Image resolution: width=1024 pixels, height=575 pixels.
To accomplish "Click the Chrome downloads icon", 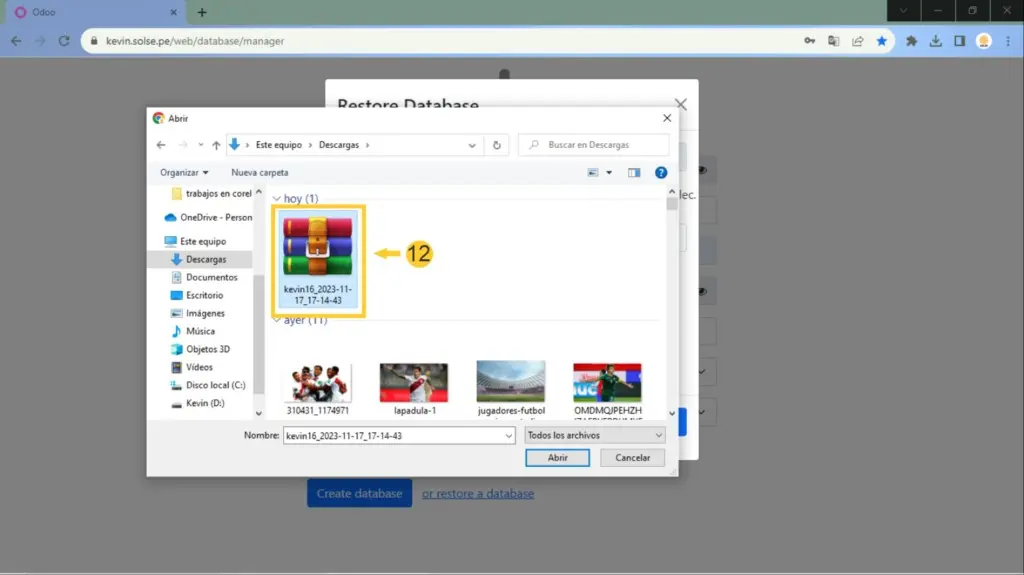I will point(935,41).
